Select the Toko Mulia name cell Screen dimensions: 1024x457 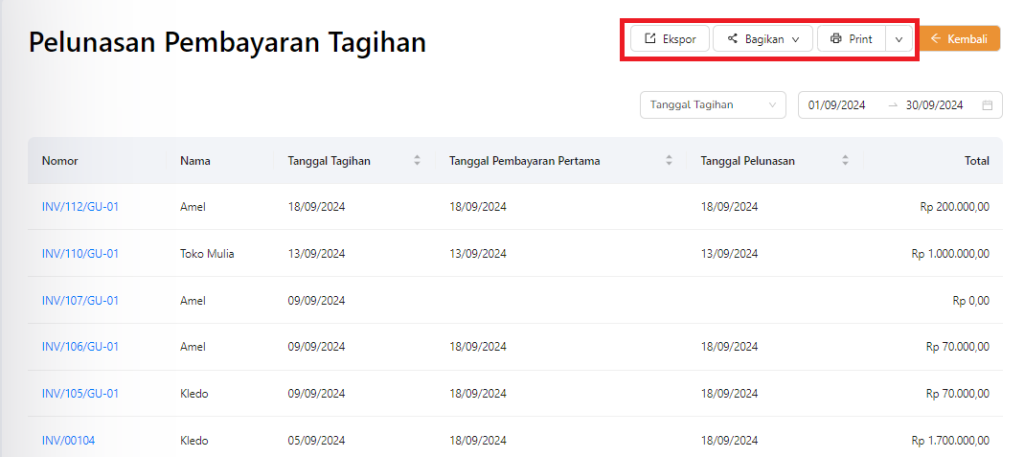point(207,253)
